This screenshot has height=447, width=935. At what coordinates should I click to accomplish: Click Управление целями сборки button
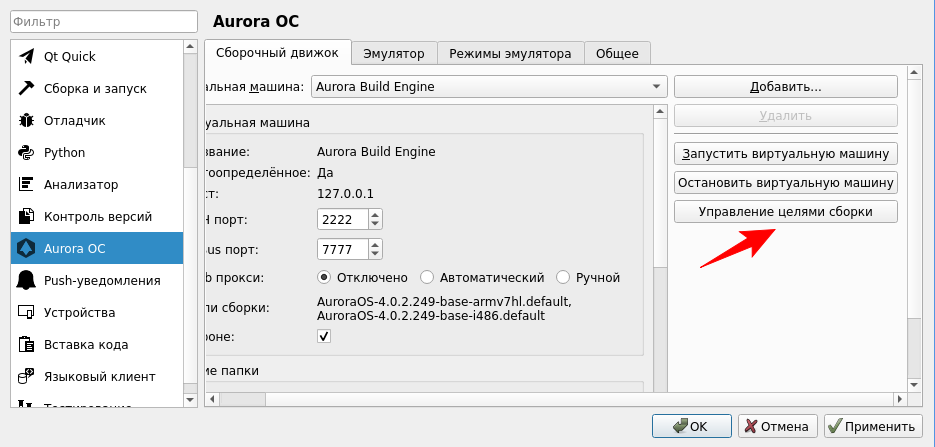tap(785, 212)
